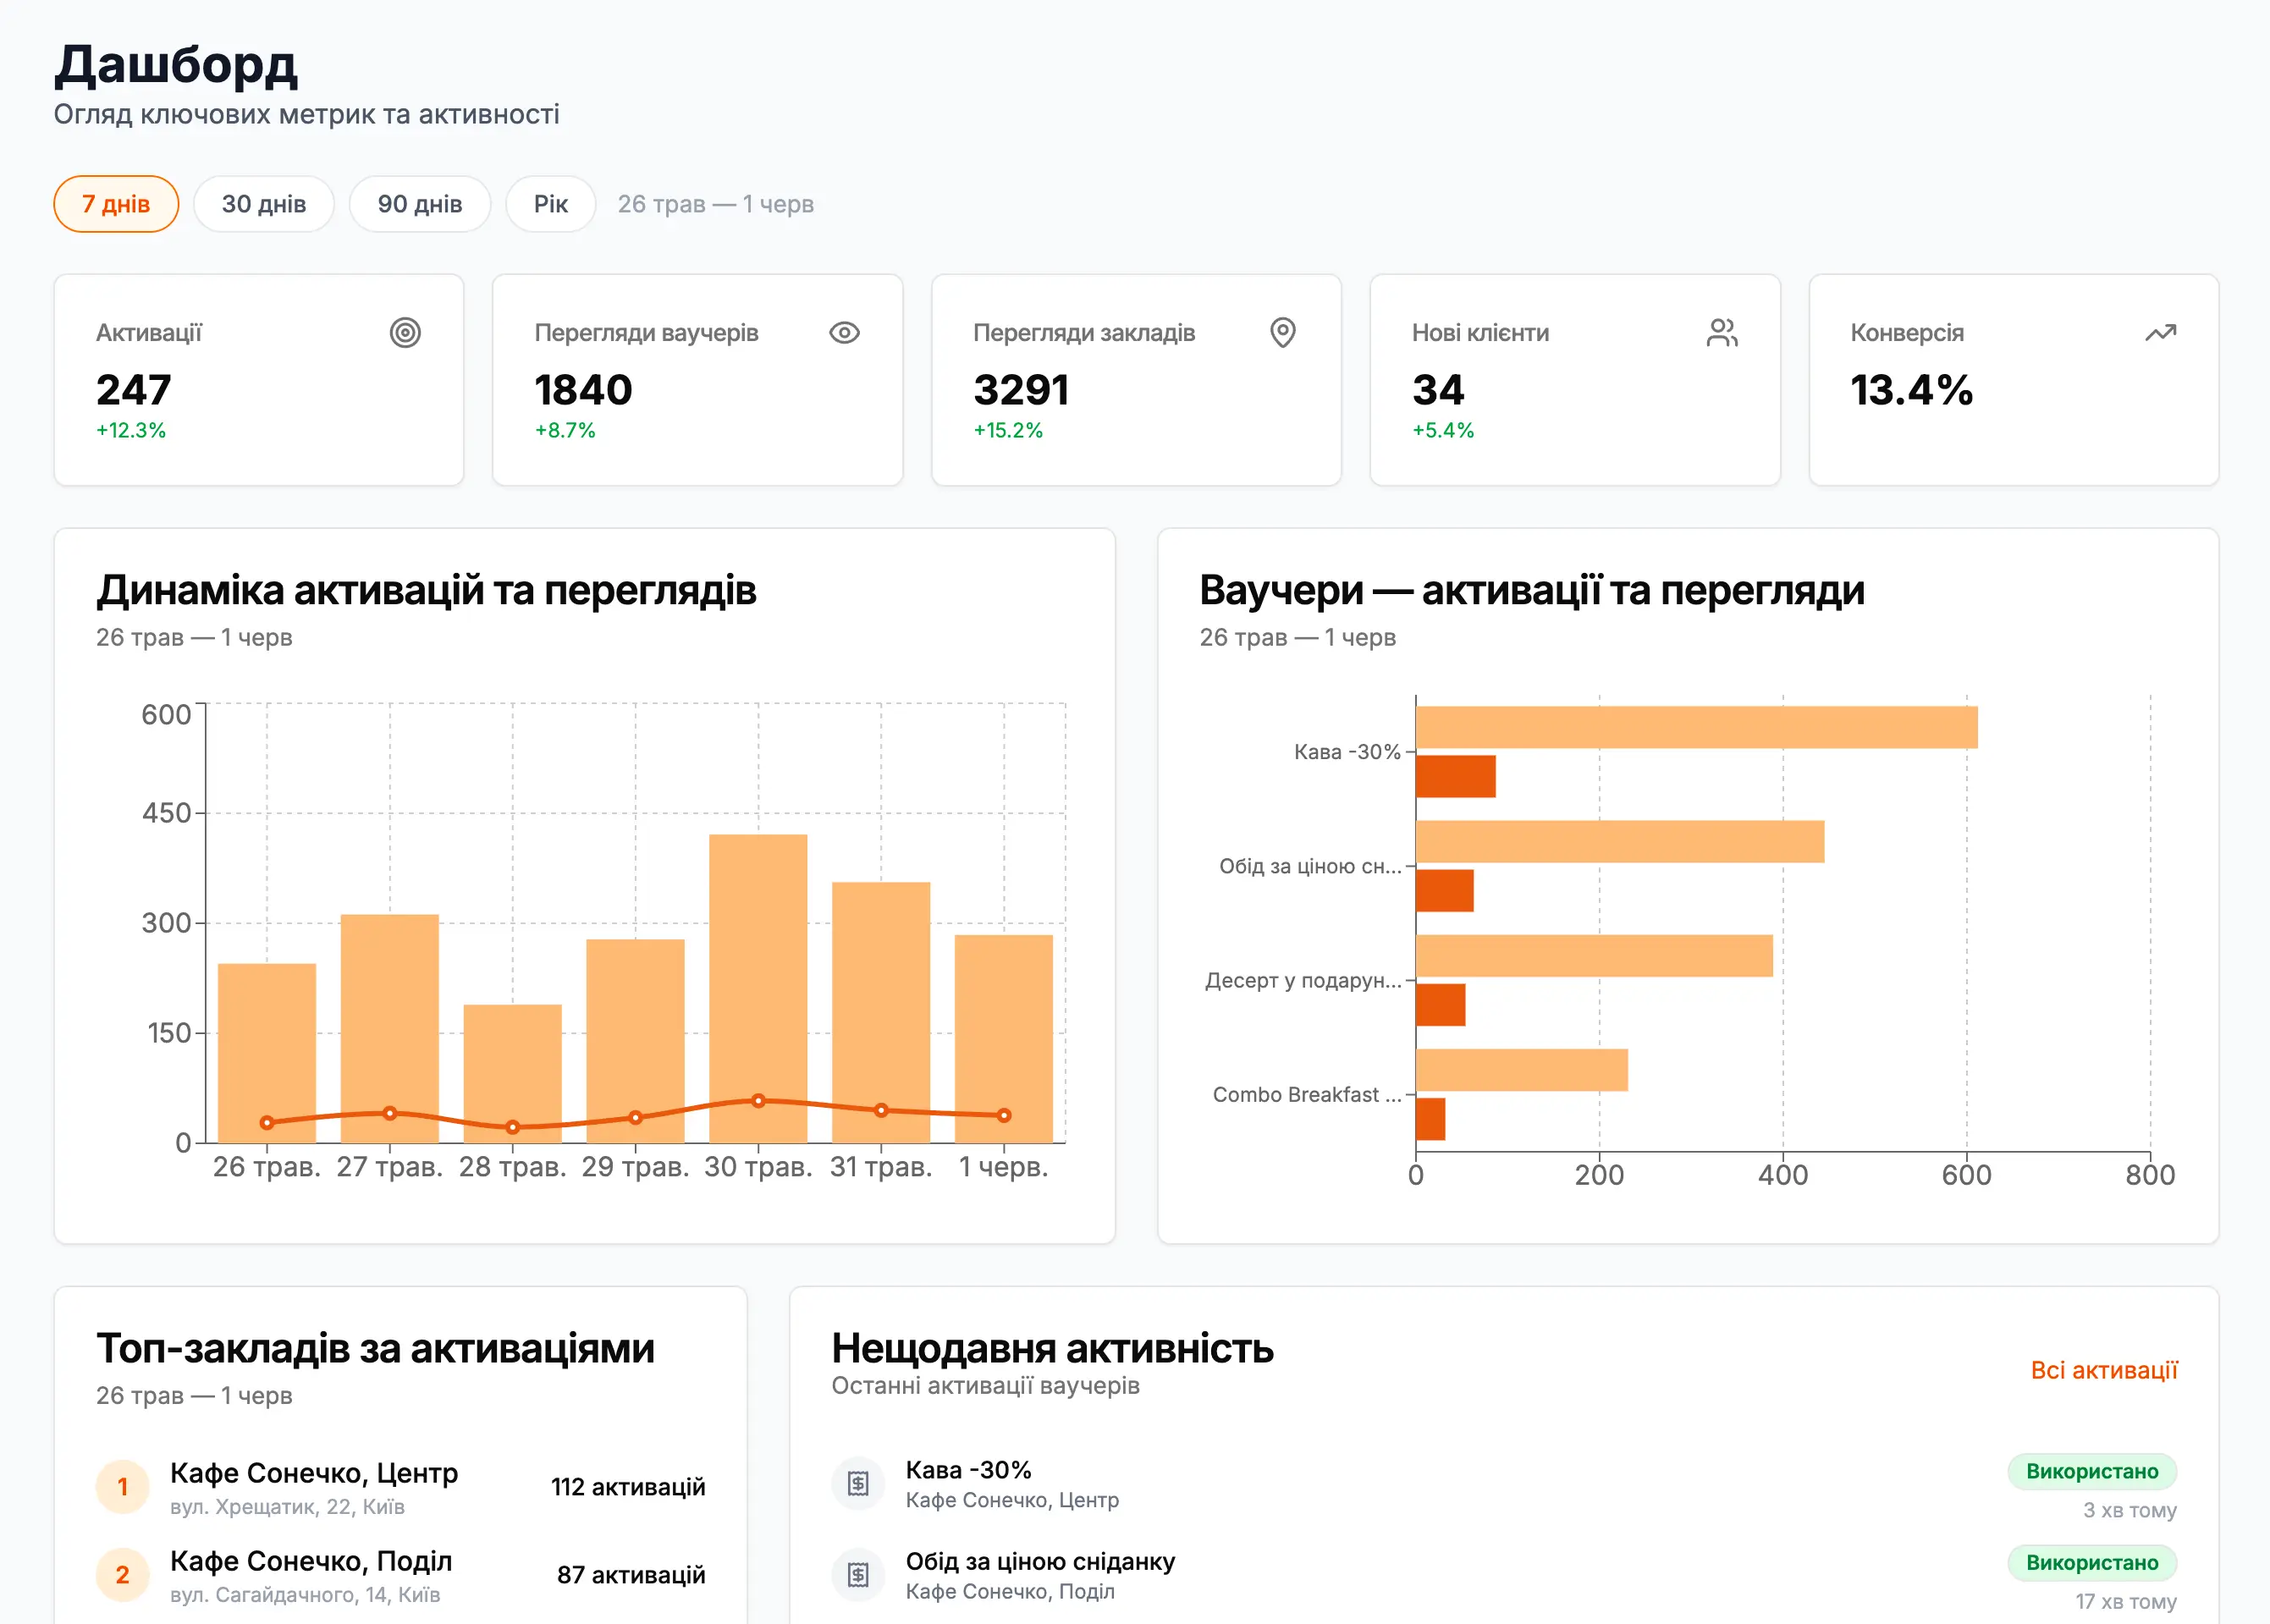Click the 29 трав. bar in dynamics chart
This screenshot has width=2270, height=1624.
click(x=635, y=1040)
